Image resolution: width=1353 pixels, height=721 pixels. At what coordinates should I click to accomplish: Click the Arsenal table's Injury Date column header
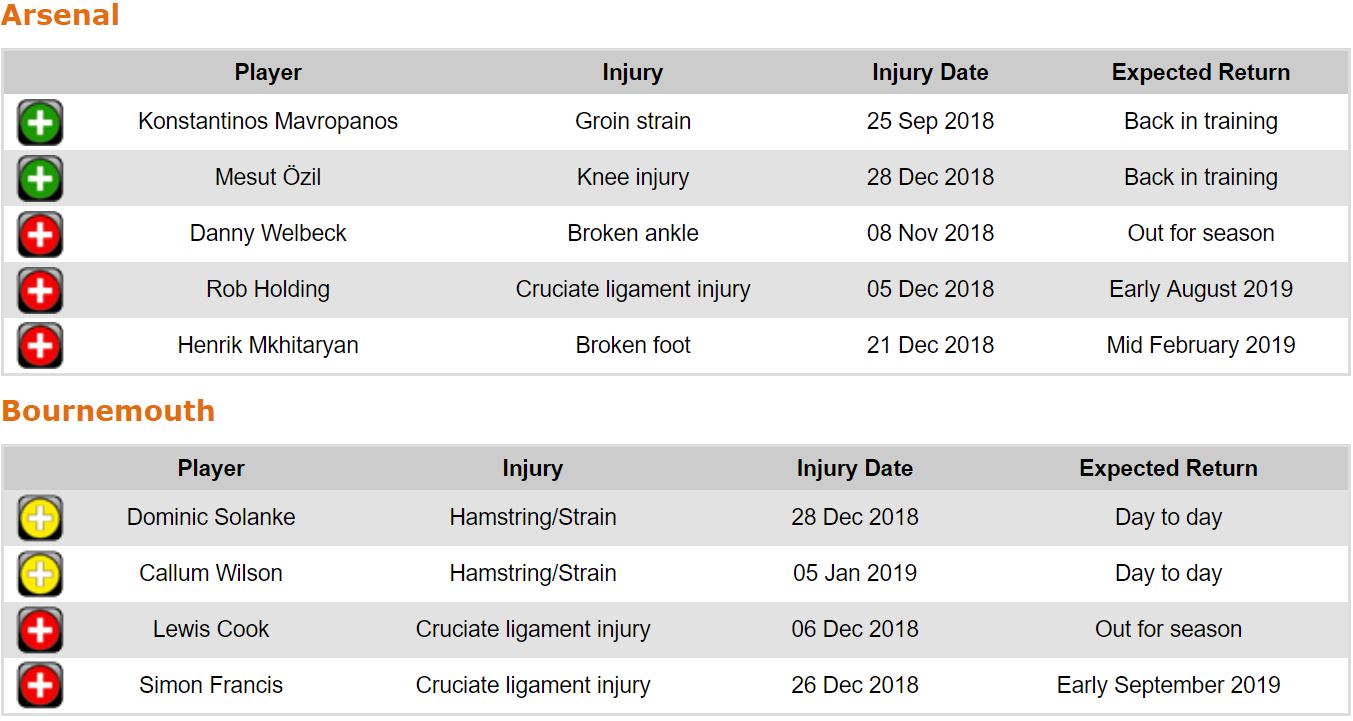[x=930, y=72]
